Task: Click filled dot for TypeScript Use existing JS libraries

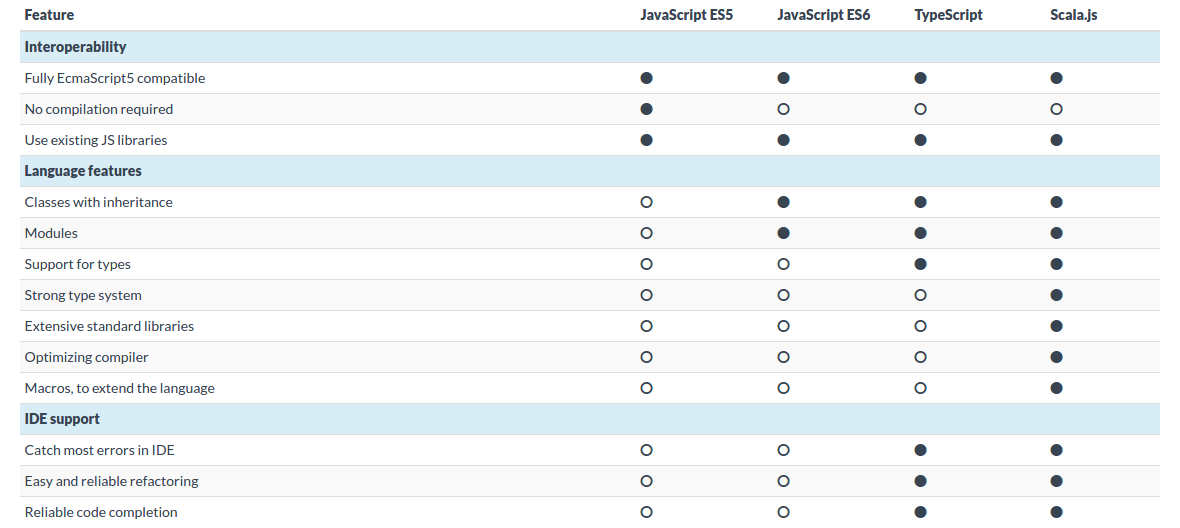Action: [x=920, y=140]
